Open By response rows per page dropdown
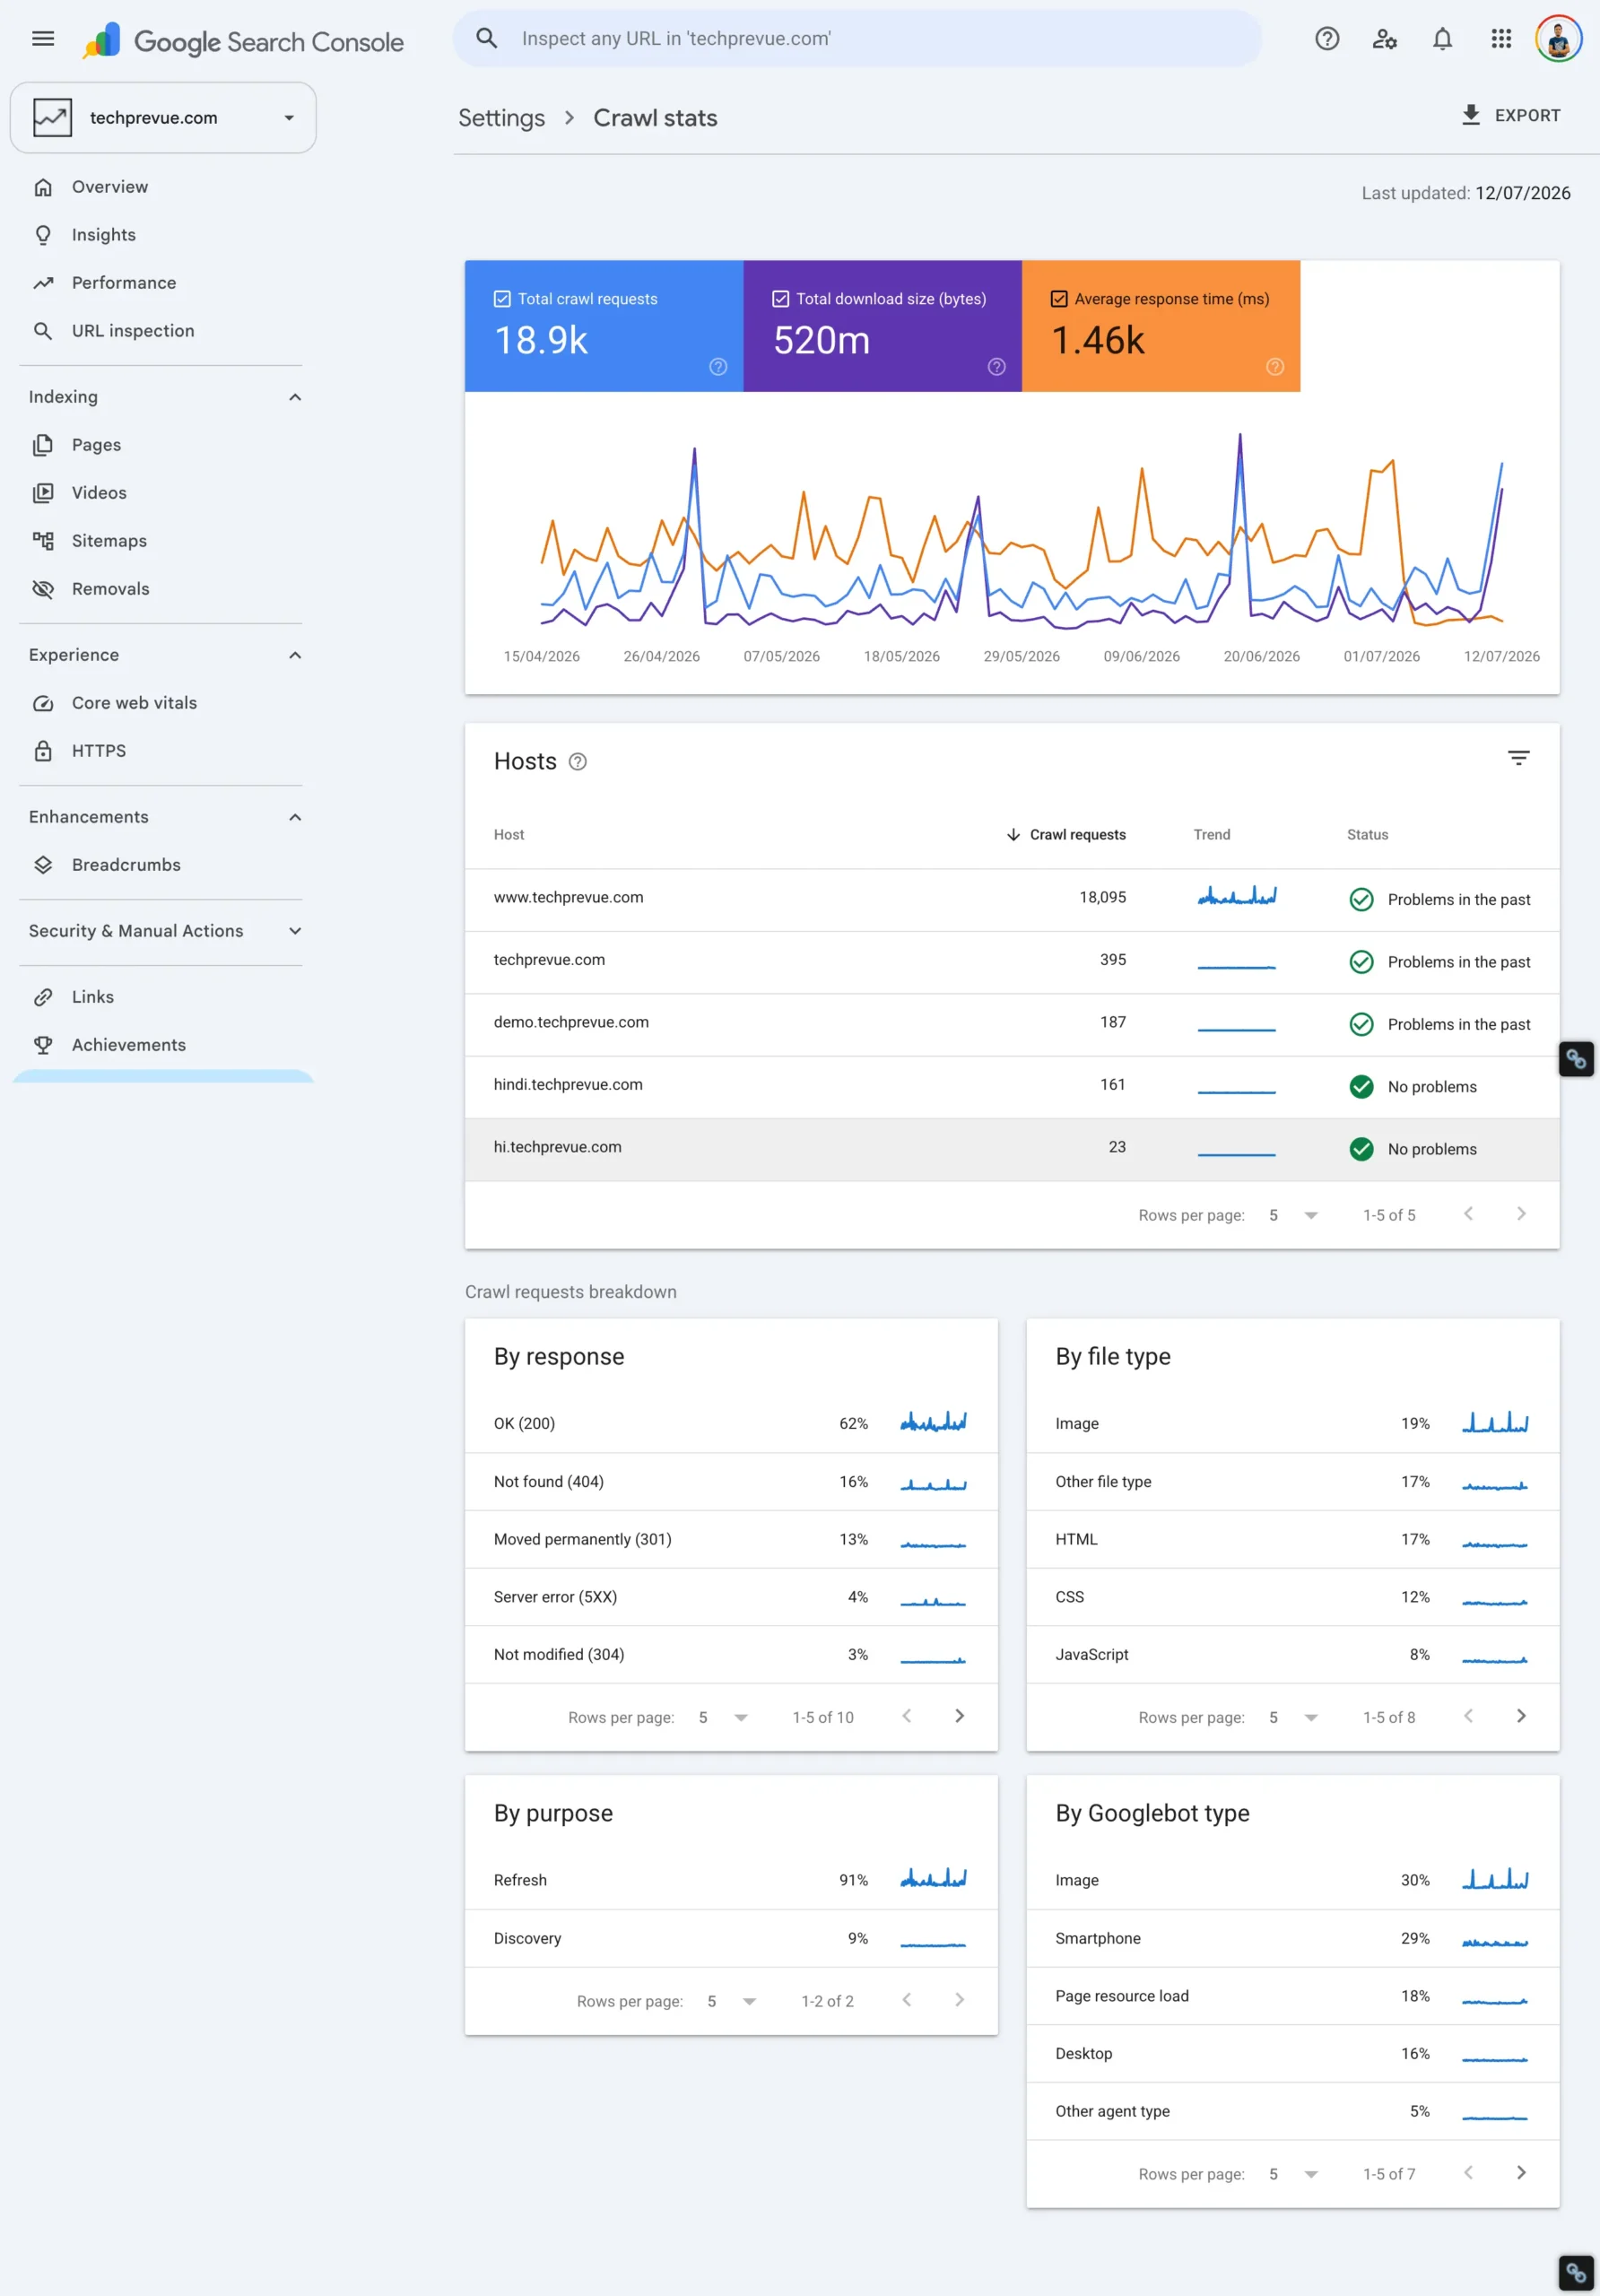The width and height of the screenshot is (1600, 2296). tap(723, 1717)
